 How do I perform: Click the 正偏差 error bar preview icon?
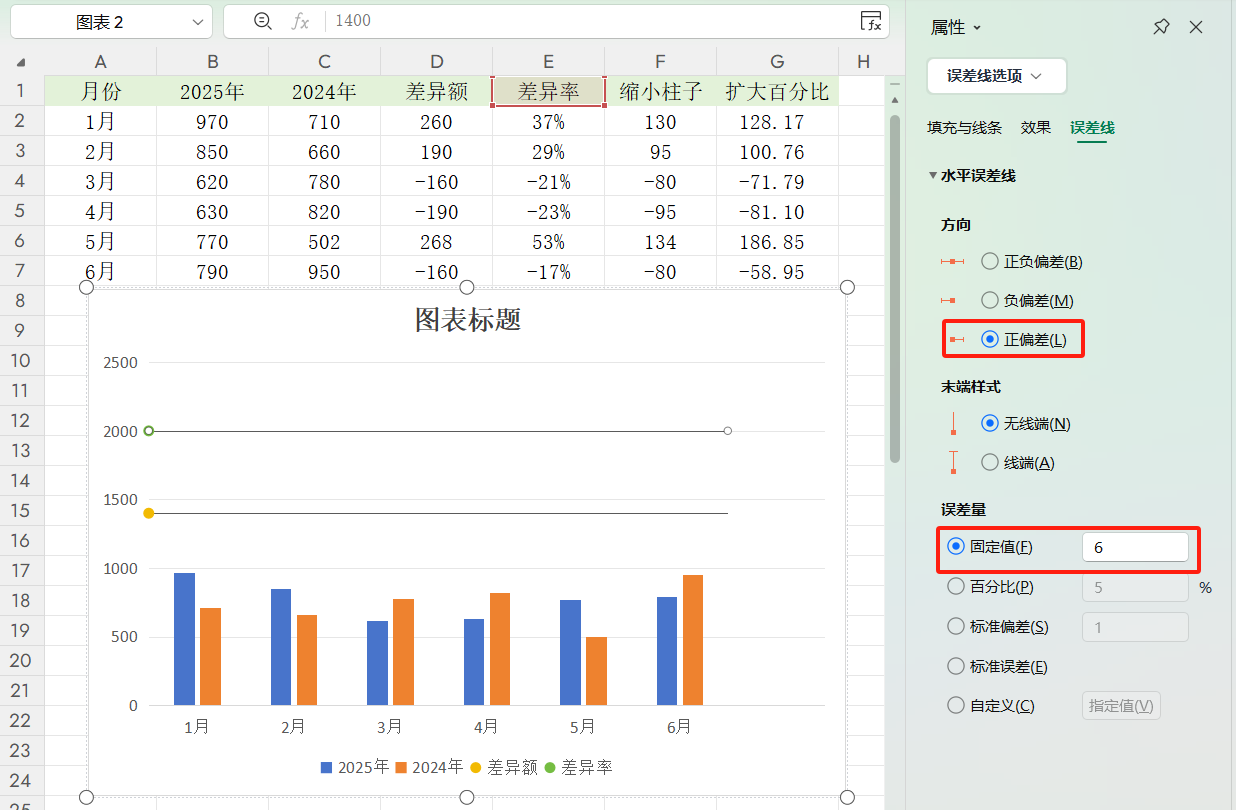pyautogui.click(x=955, y=338)
